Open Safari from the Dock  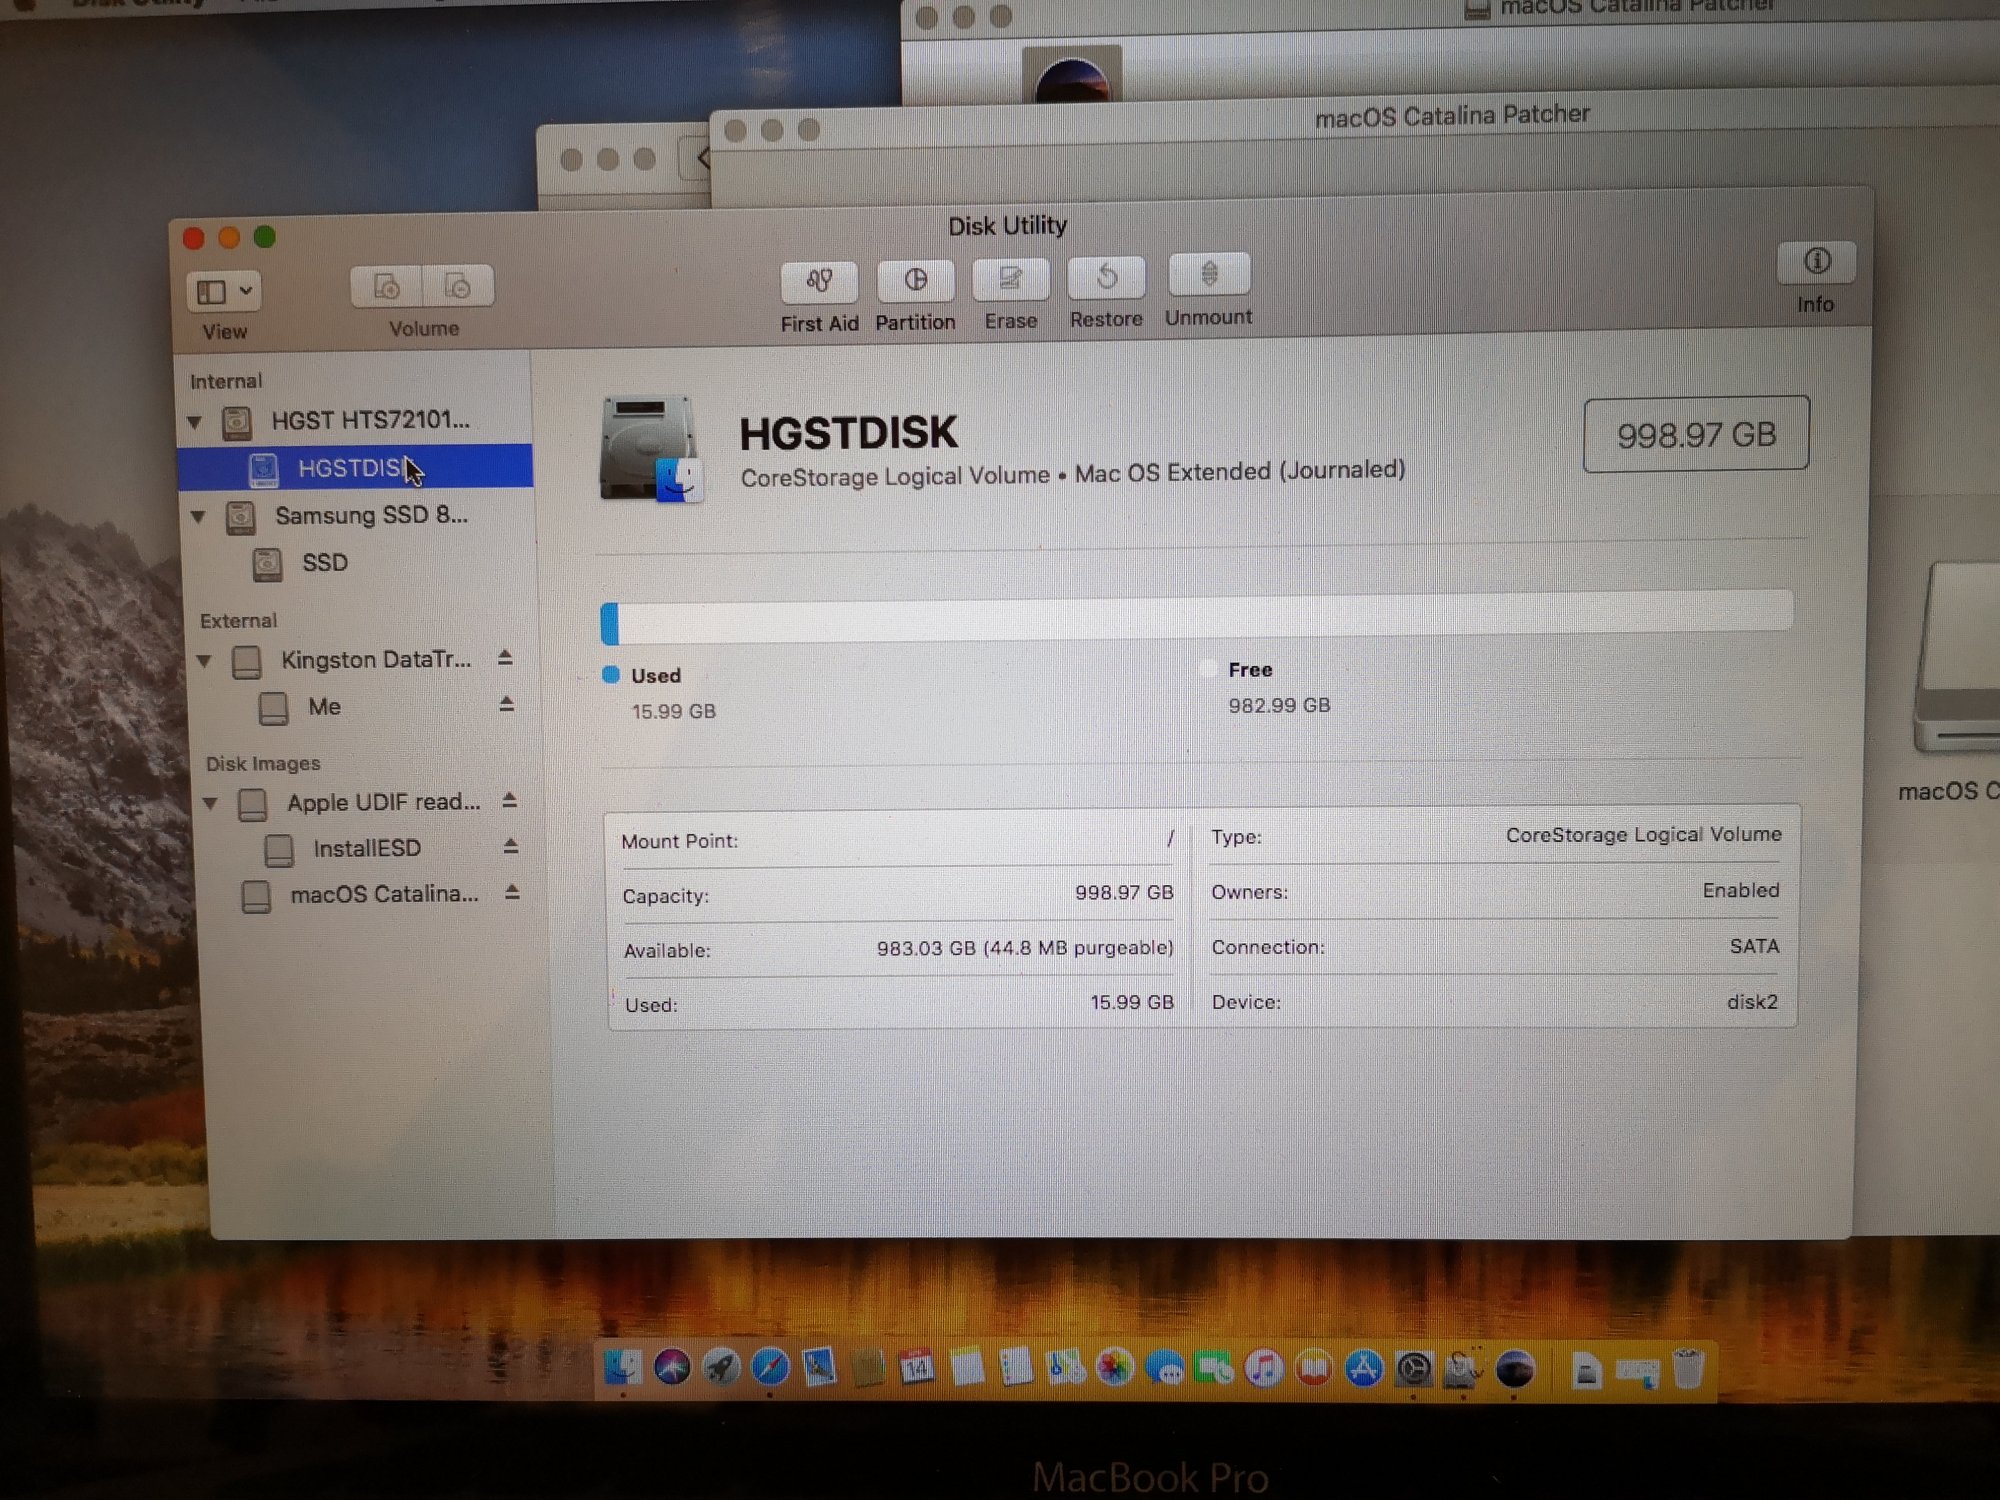(770, 1367)
